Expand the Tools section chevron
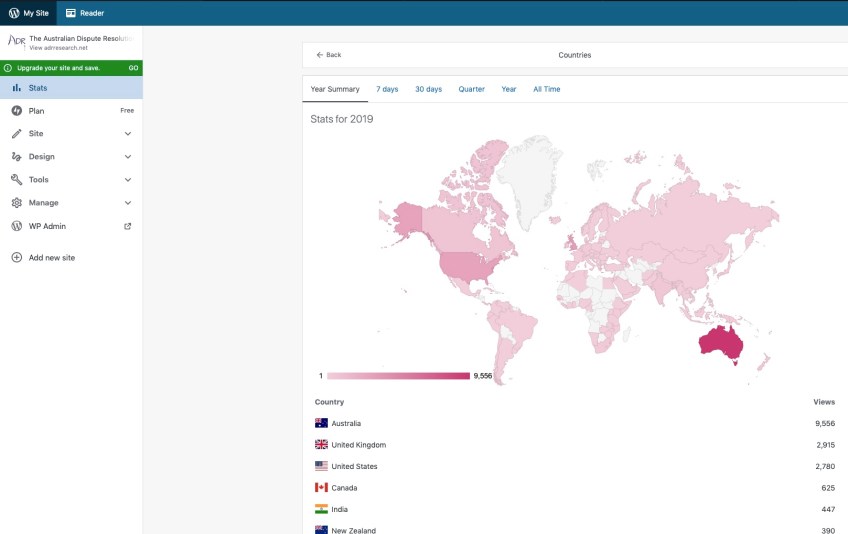 click(127, 180)
